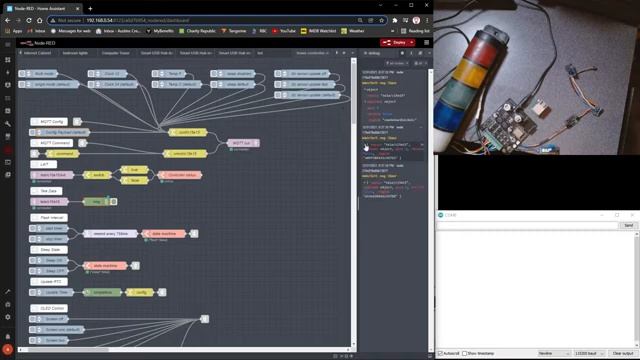Select the MQTT out node
640x360 pixels.
pos(243,143)
